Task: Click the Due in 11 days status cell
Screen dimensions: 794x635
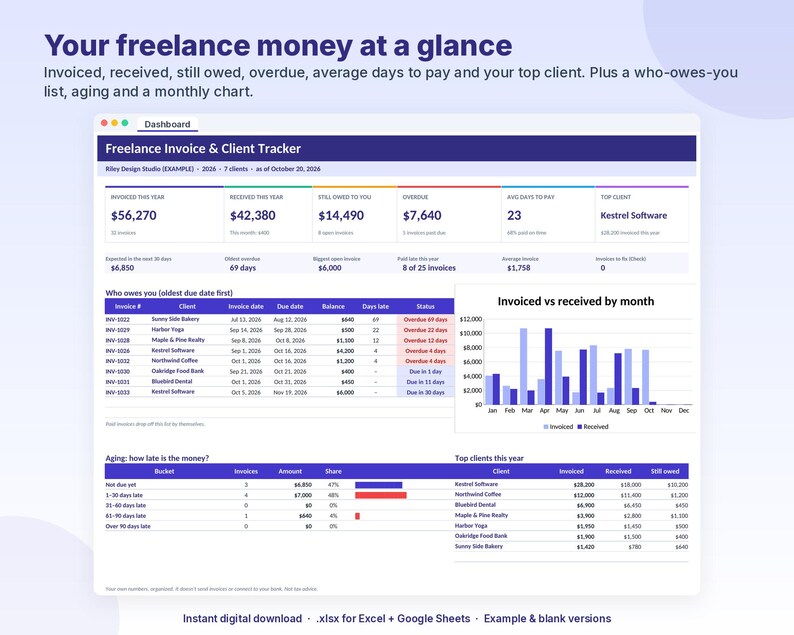Action: click(425, 382)
